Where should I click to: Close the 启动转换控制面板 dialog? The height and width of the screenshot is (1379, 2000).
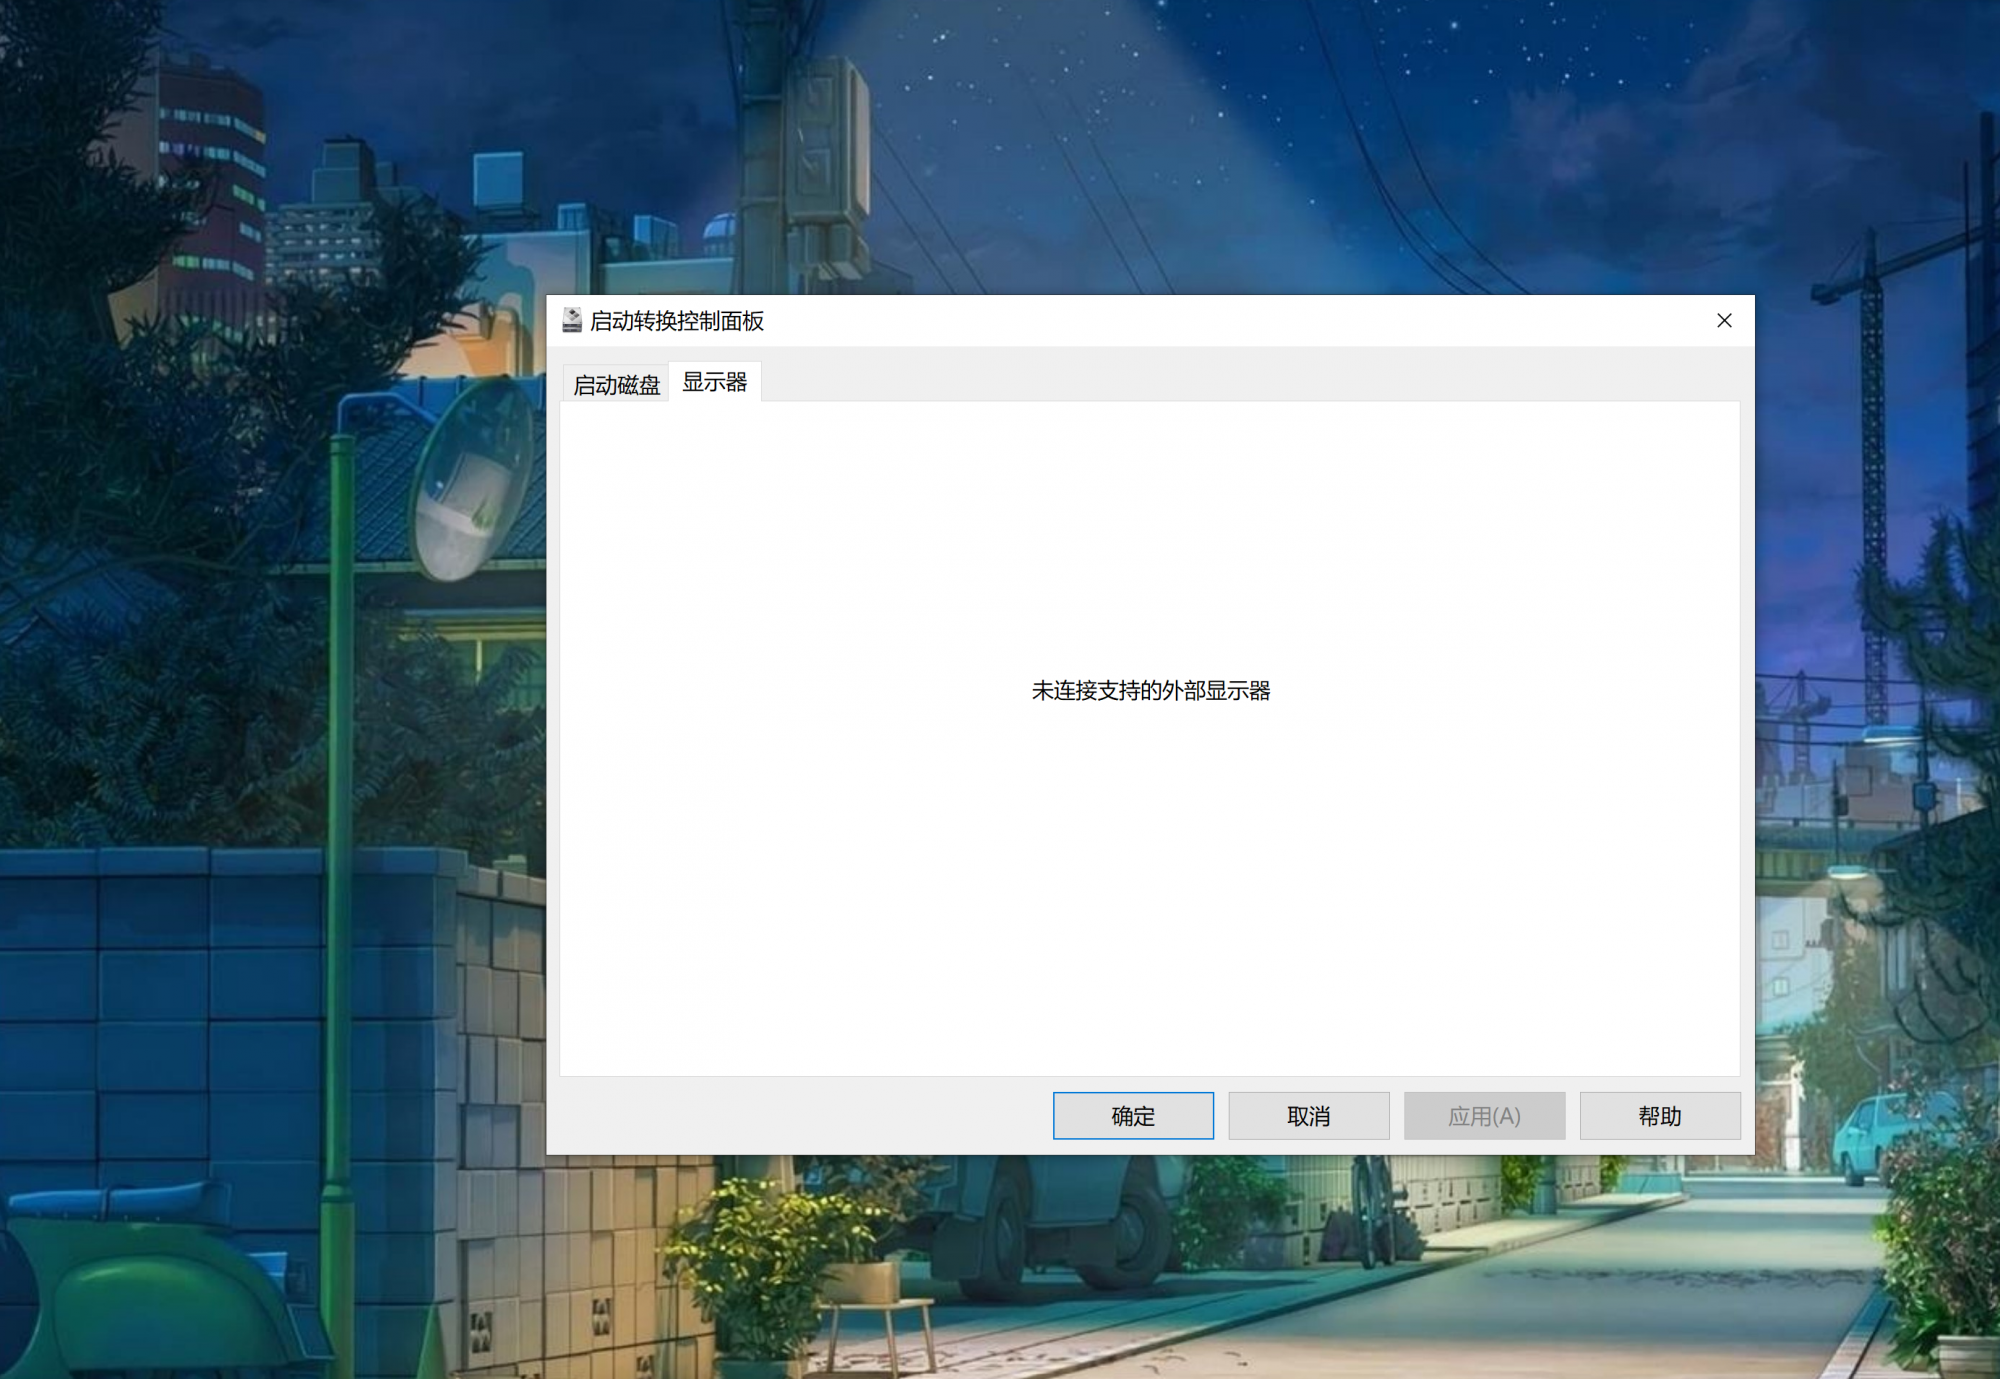(x=1724, y=320)
